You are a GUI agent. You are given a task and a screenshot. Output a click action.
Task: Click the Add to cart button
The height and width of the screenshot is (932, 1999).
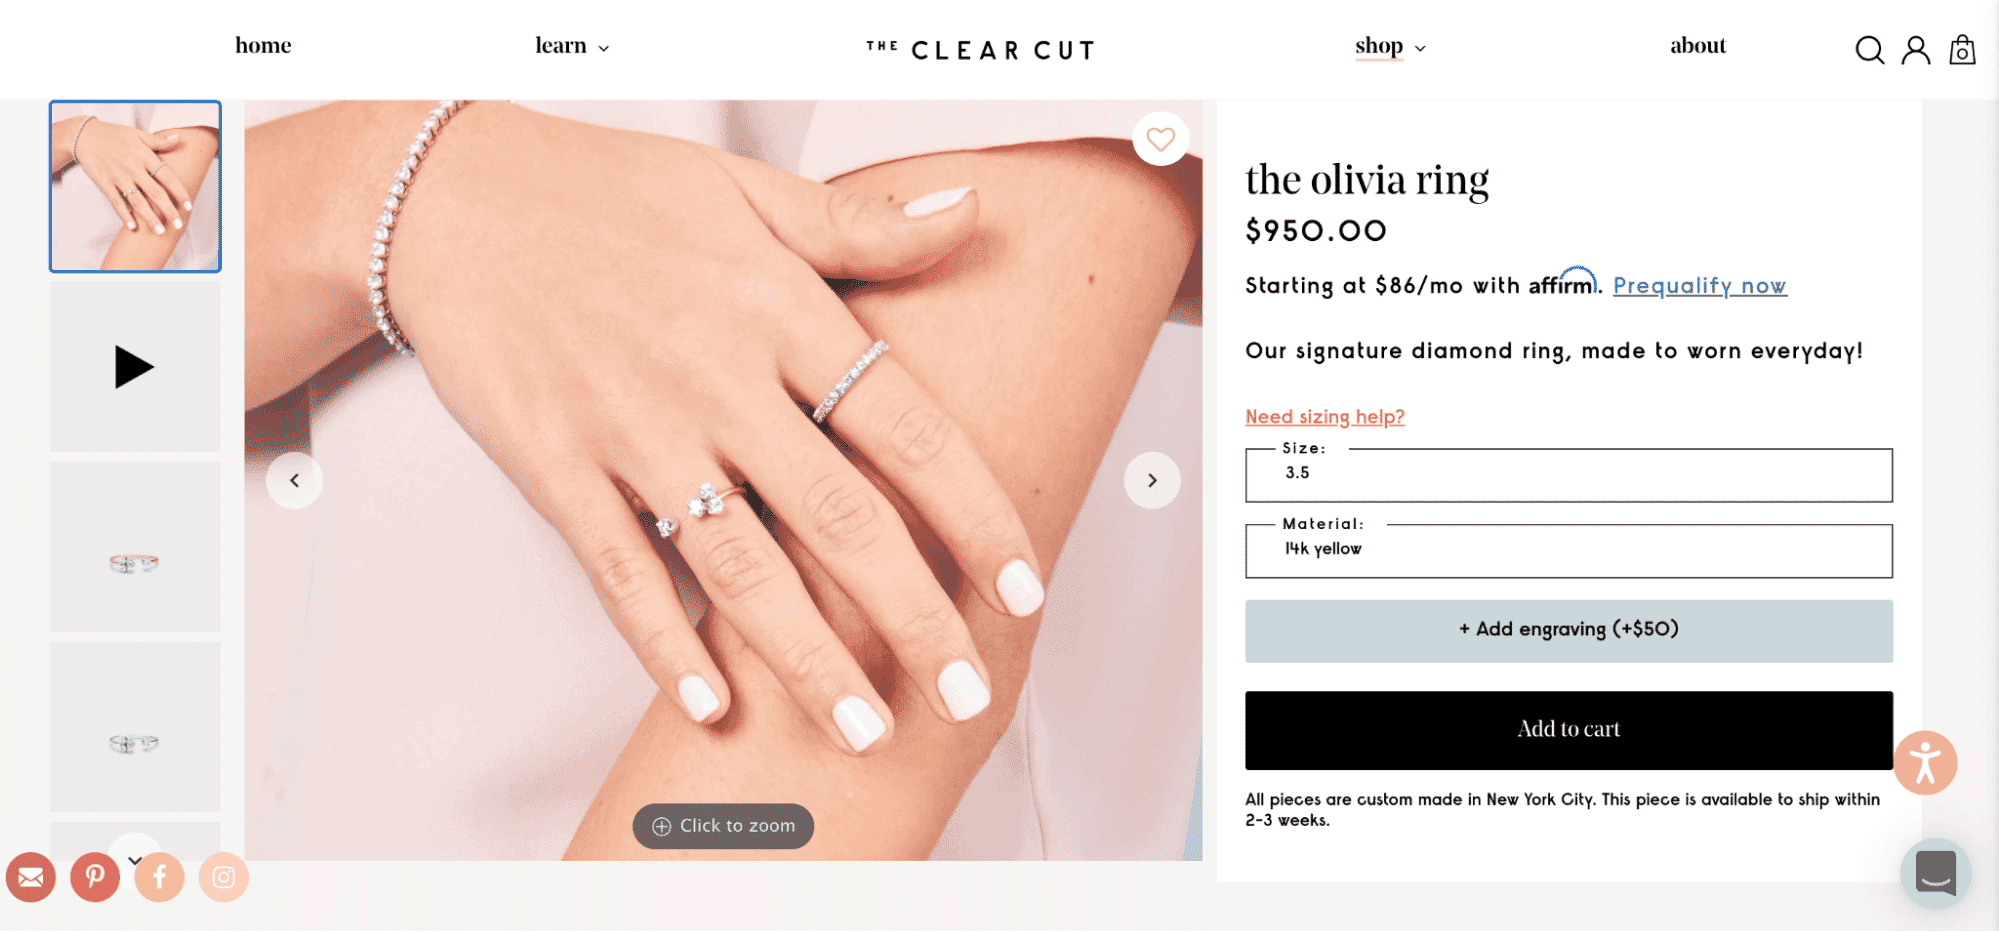click(1568, 730)
